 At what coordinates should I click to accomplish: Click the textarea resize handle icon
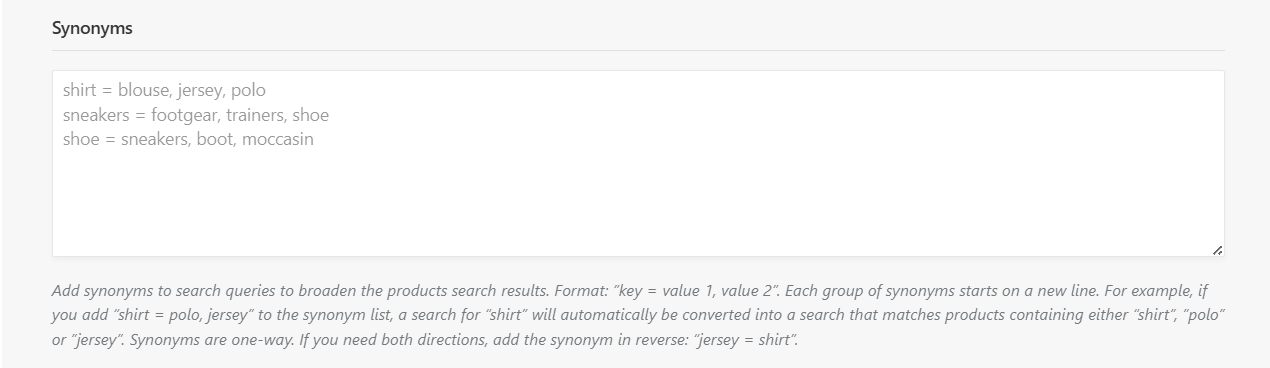click(x=1217, y=250)
